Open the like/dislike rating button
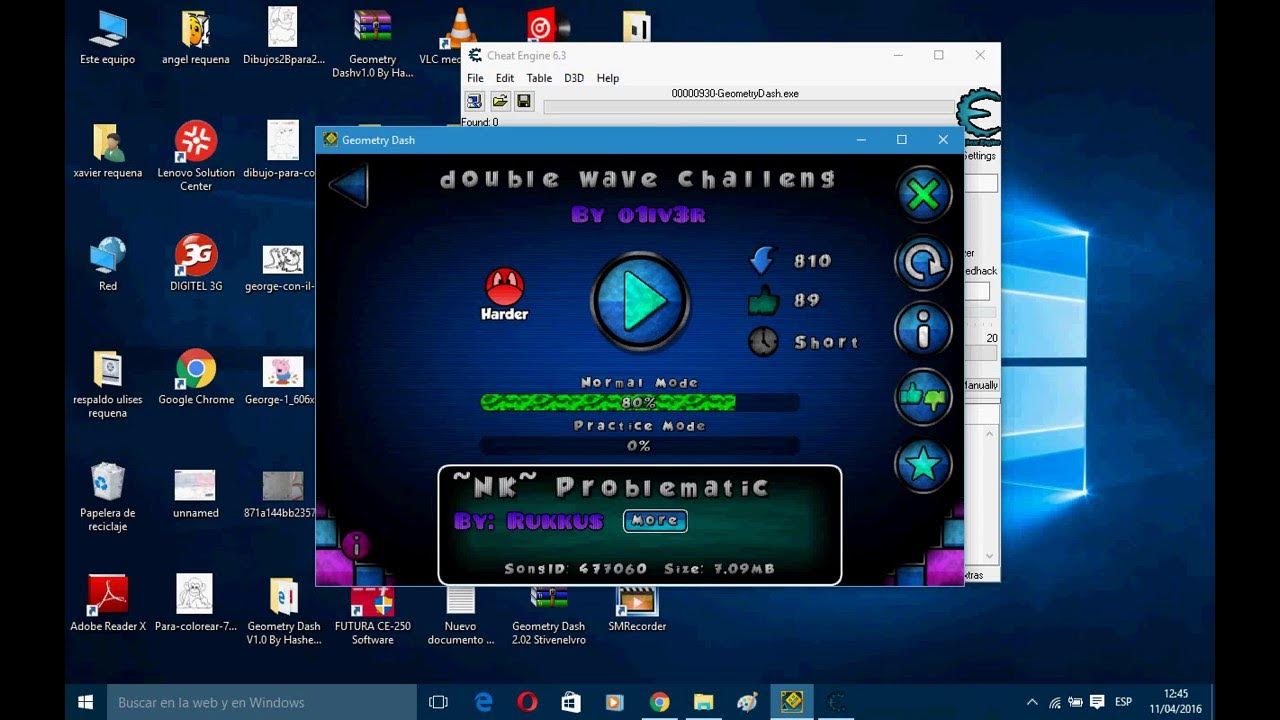Image resolution: width=1280 pixels, height=720 pixels. tap(923, 397)
